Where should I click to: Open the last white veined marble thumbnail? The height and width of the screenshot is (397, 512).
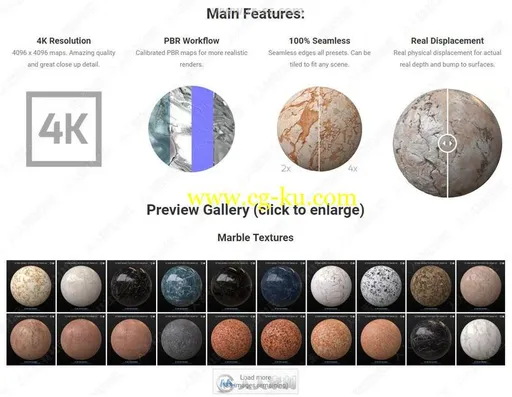481,339
